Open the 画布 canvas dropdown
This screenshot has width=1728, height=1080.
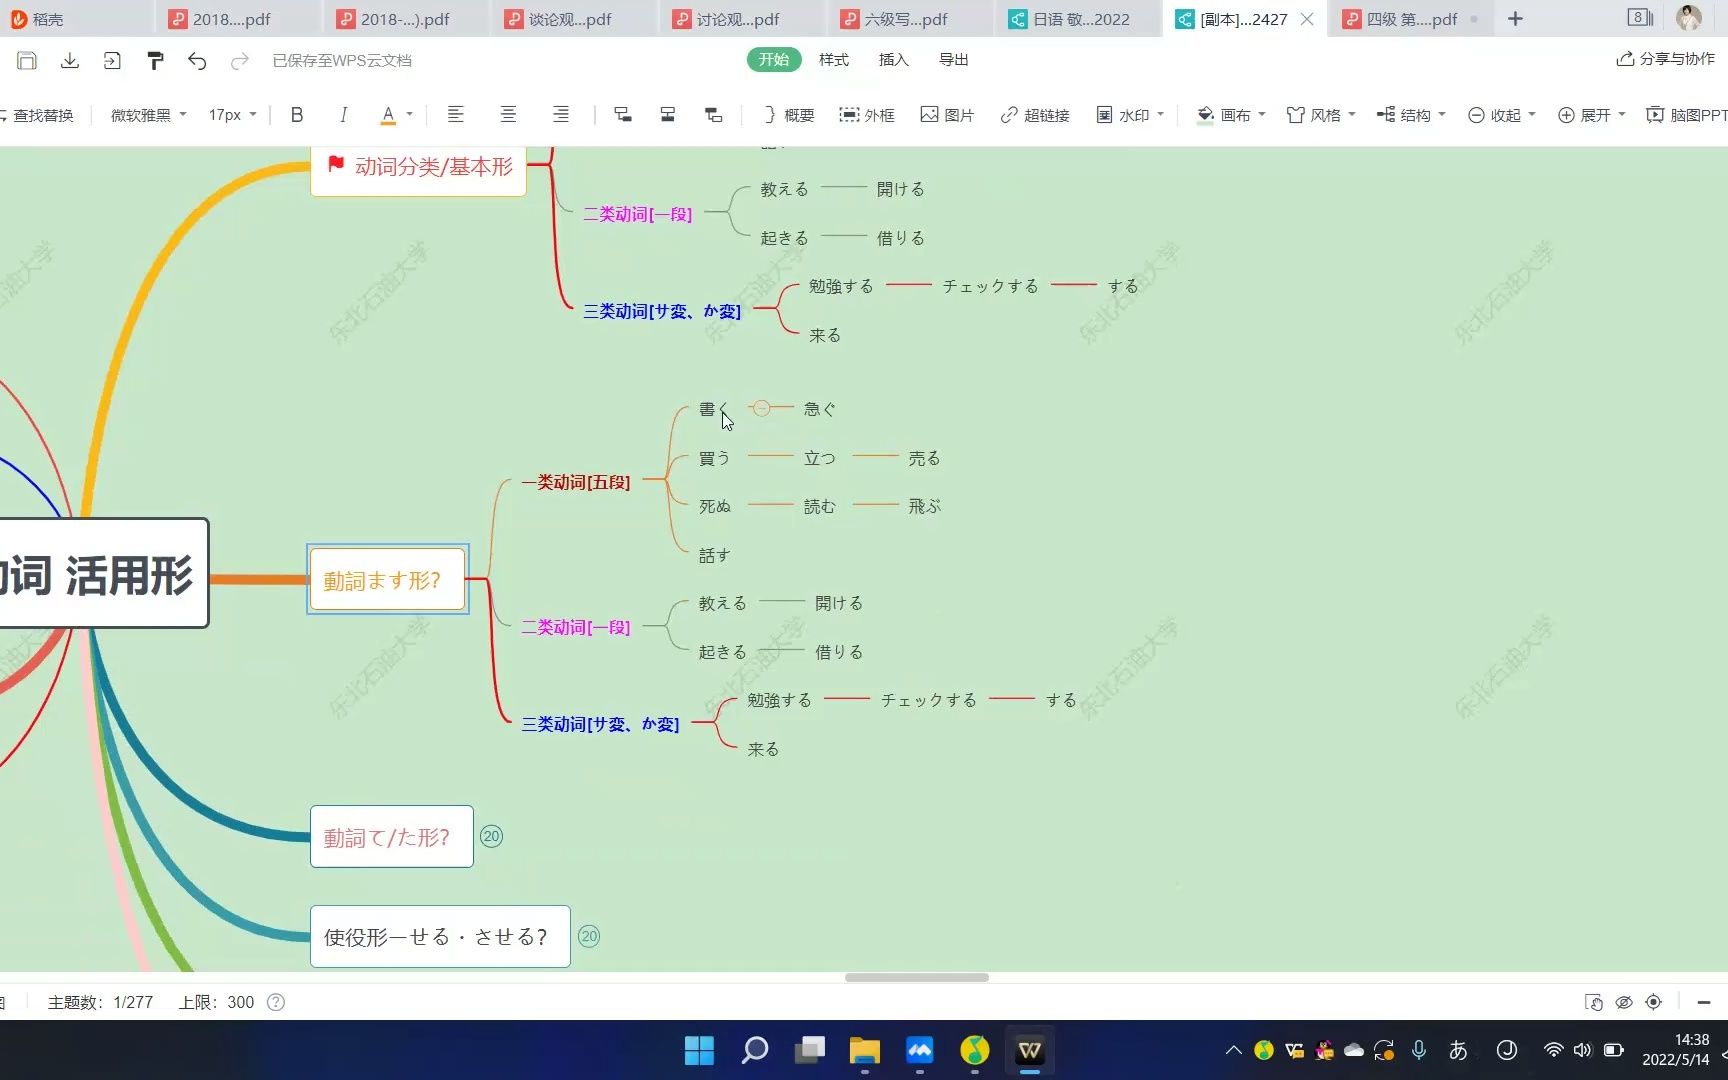point(1230,114)
